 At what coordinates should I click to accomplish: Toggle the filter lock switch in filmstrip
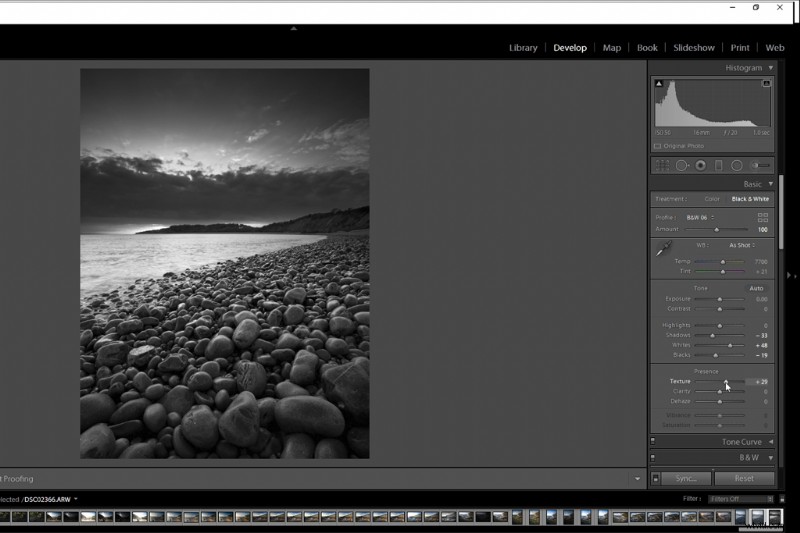pyautogui.click(x=782, y=499)
